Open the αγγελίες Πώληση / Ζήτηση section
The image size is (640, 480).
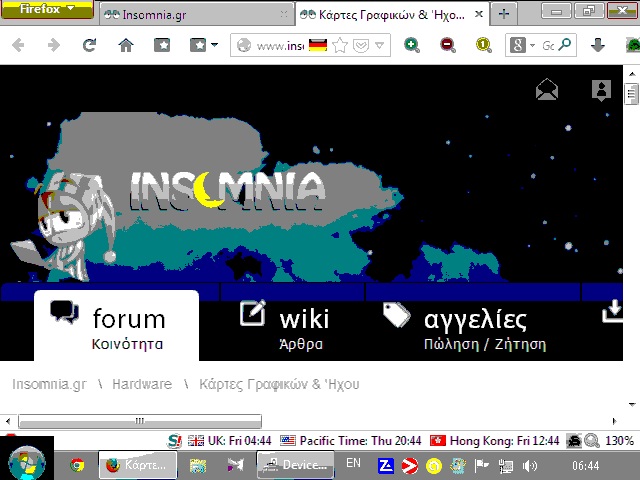[464, 327]
